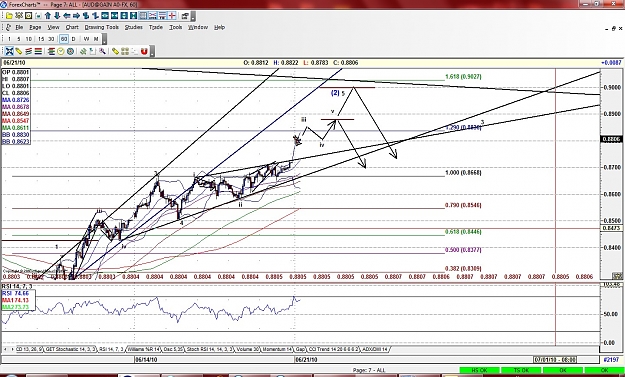Click the magnifier zoom icon
The height and width of the screenshot is (377, 625).
[102, 51]
